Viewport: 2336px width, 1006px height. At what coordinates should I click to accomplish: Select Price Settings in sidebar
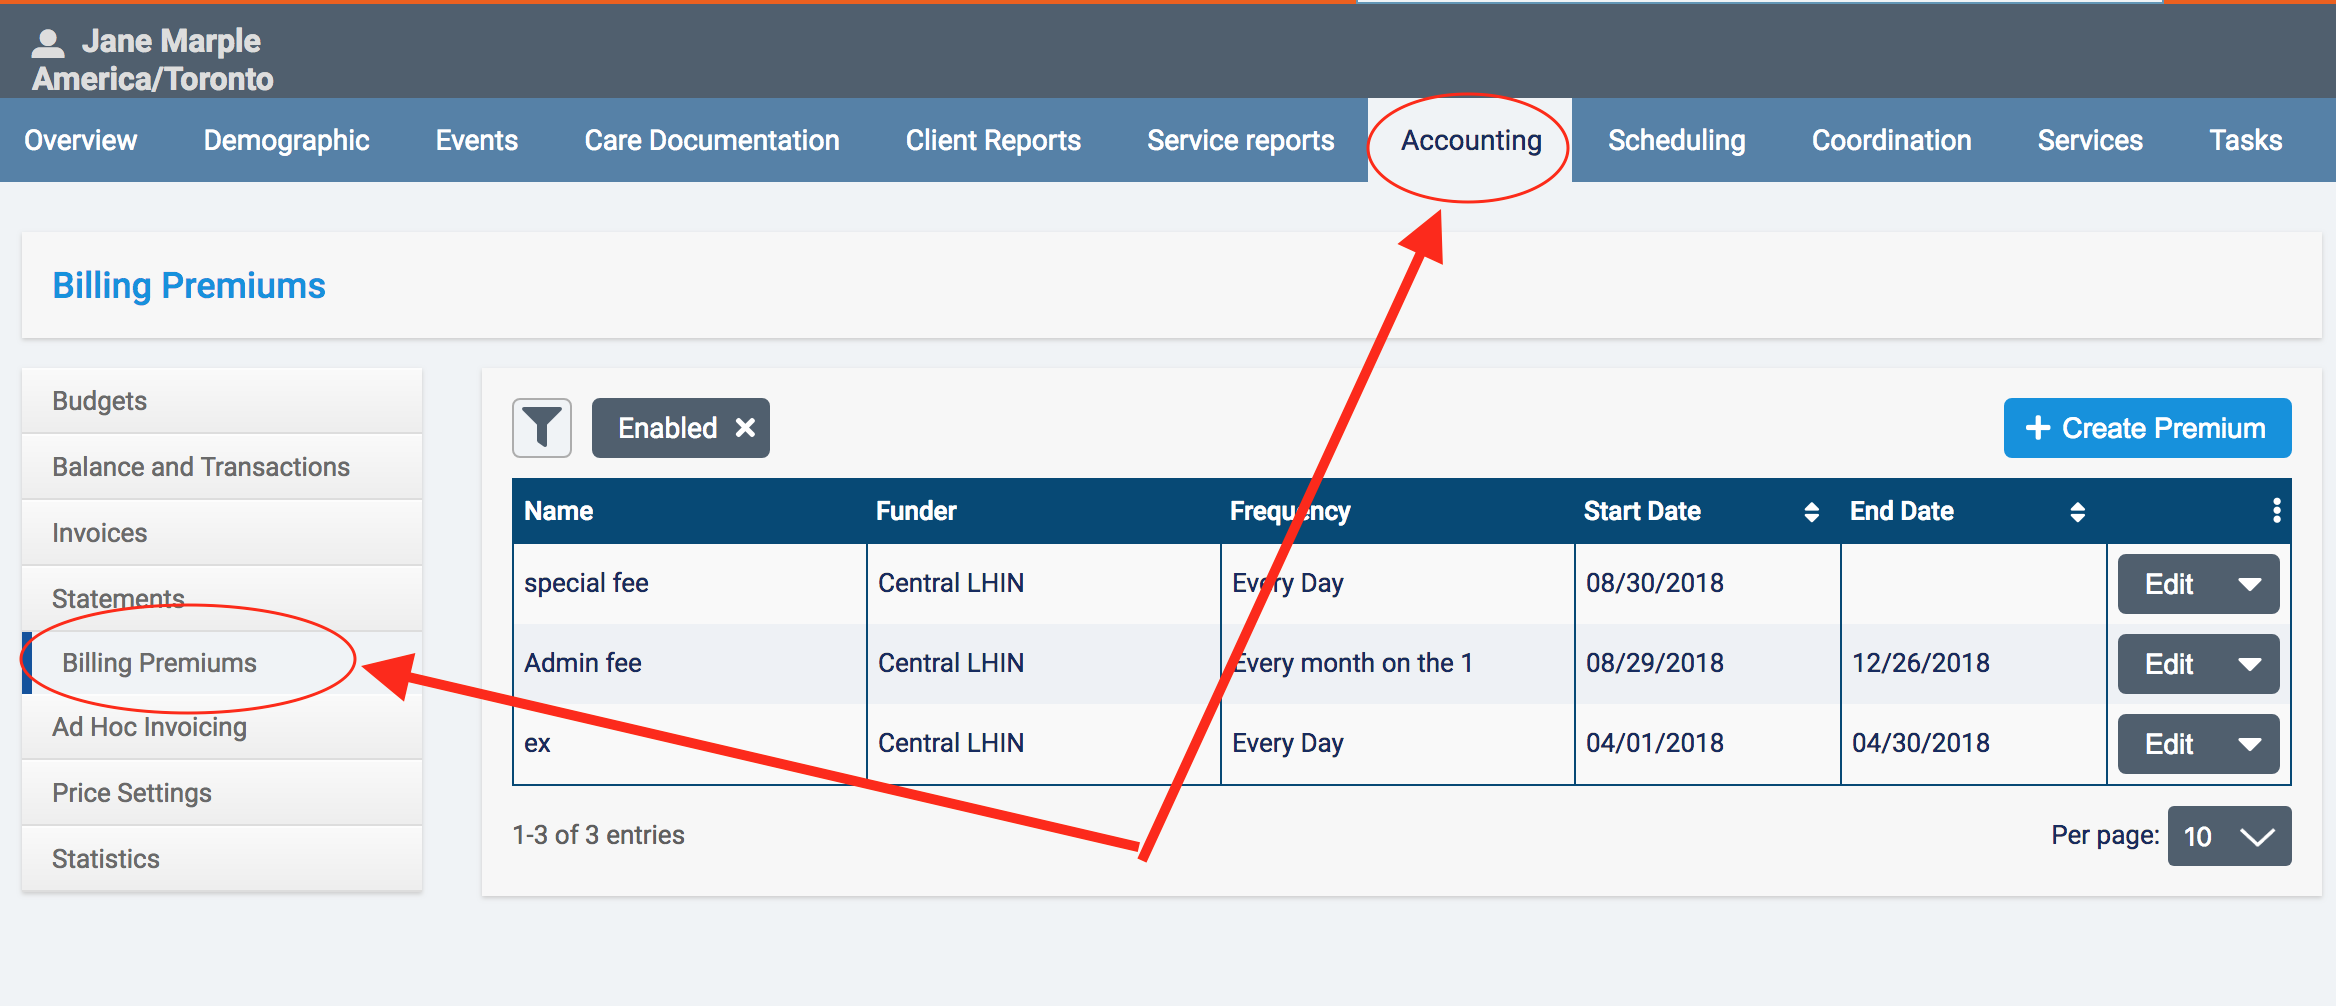tap(132, 793)
